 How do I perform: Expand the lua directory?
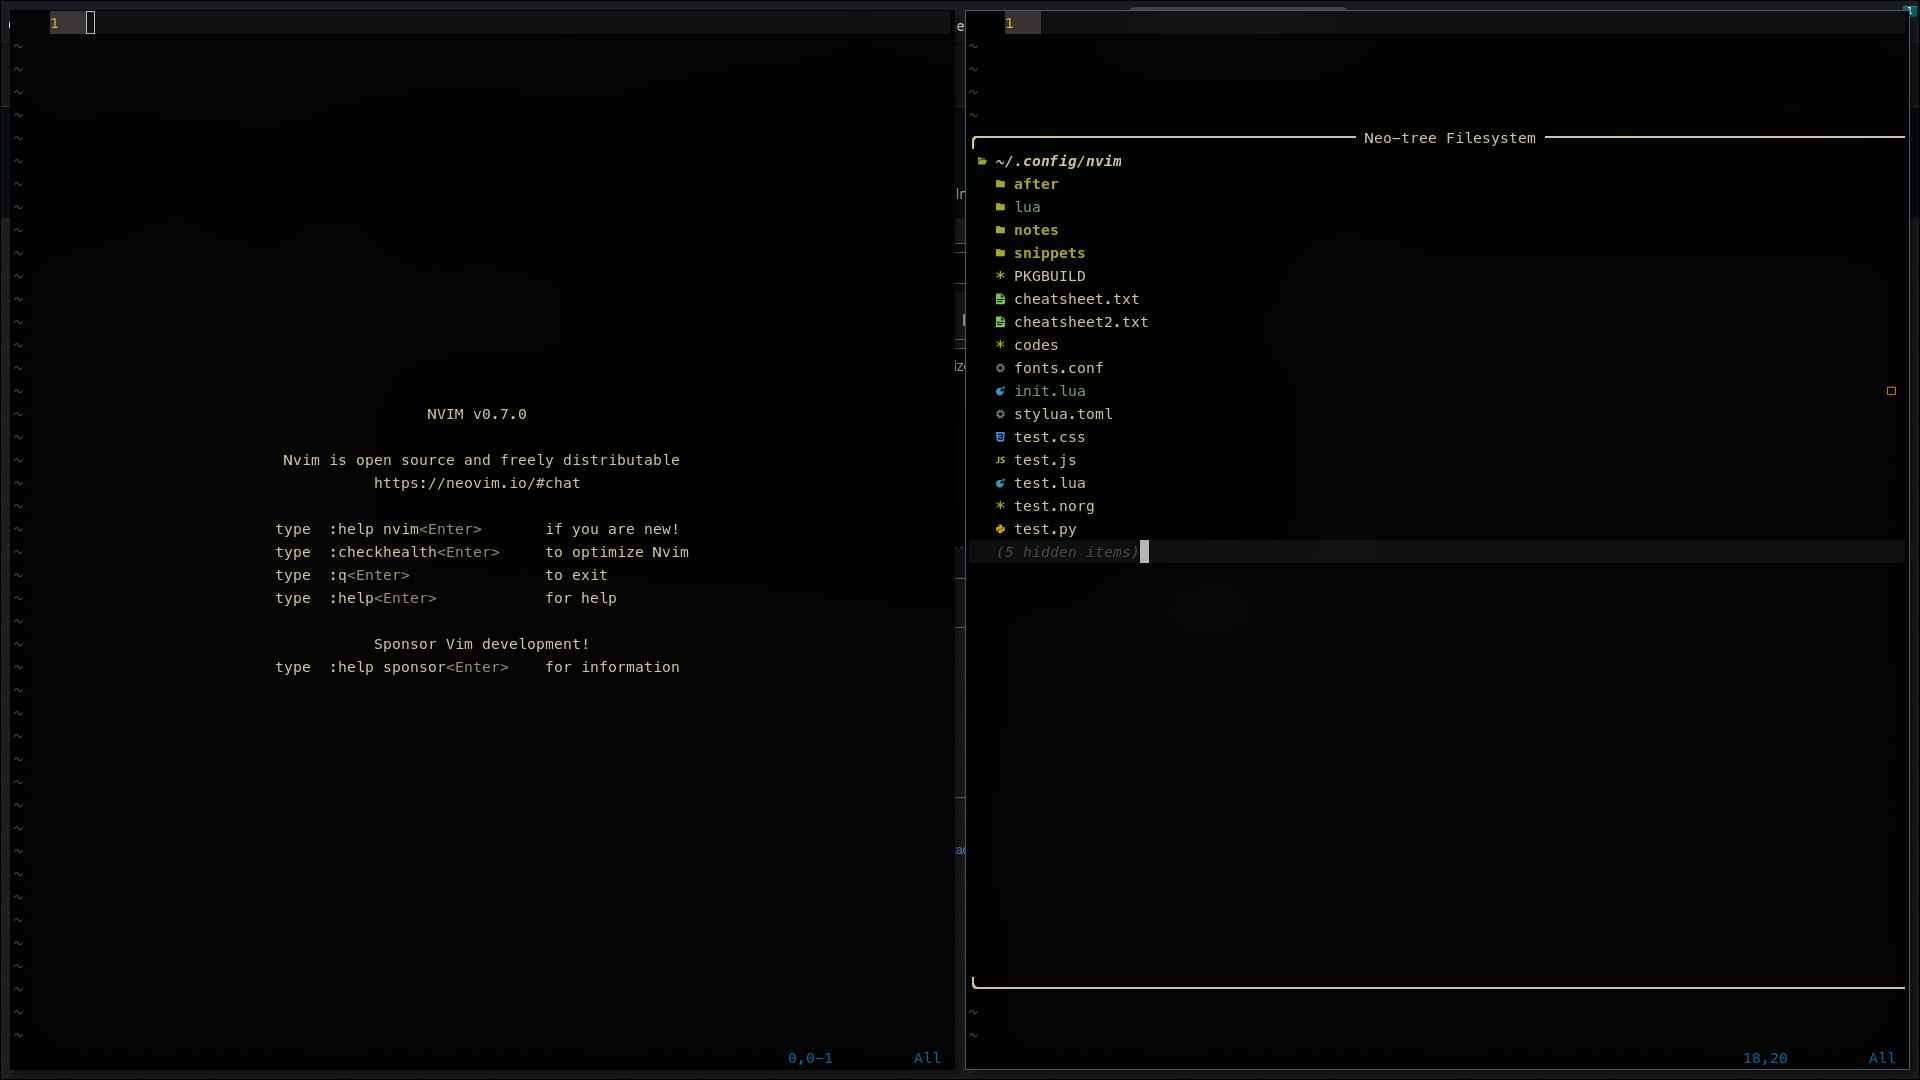tap(1029, 207)
